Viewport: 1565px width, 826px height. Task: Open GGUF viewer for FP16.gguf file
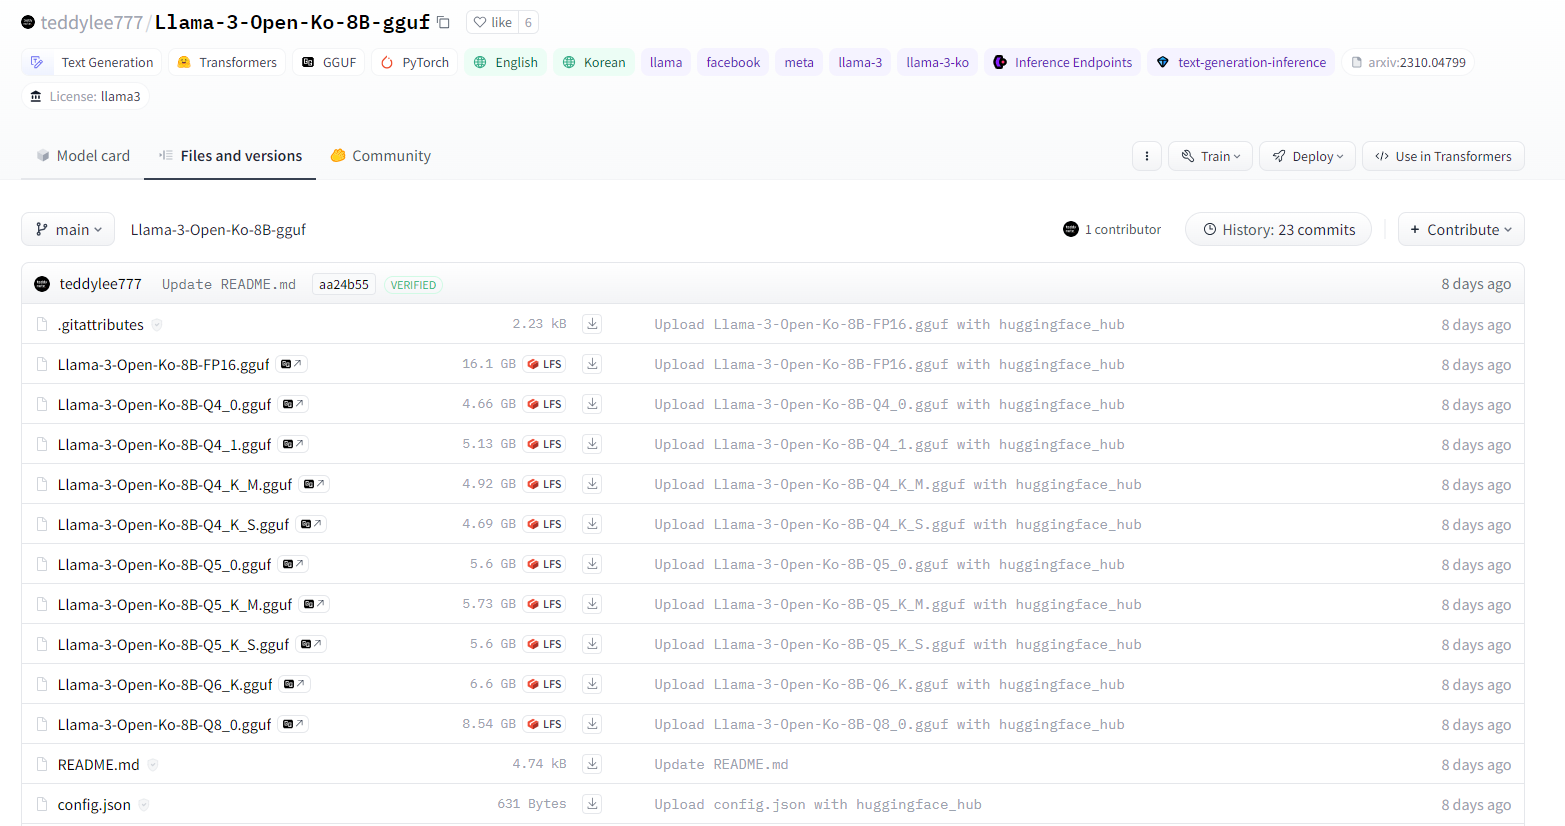click(x=292, y=364)
